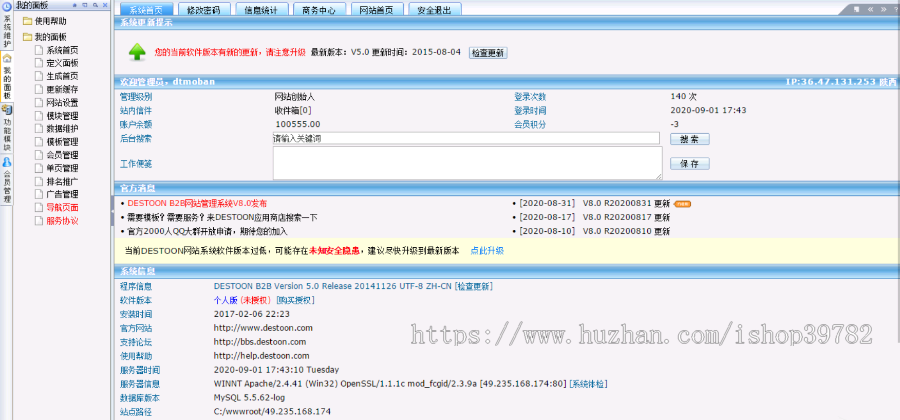
Task: Click the sidebar collapse handle on divider
Action: (x=112, y=210)
